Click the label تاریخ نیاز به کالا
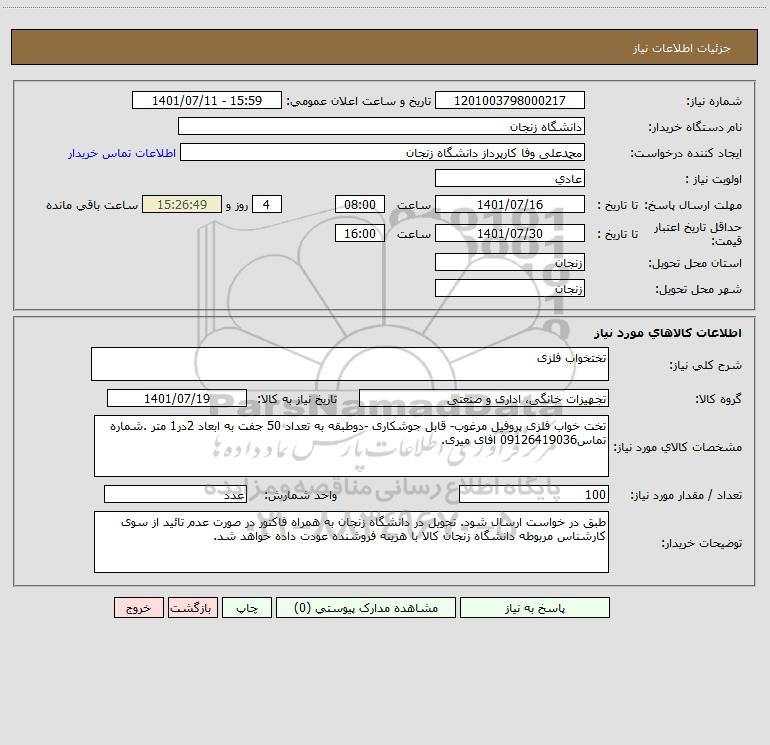 (297, 399)
